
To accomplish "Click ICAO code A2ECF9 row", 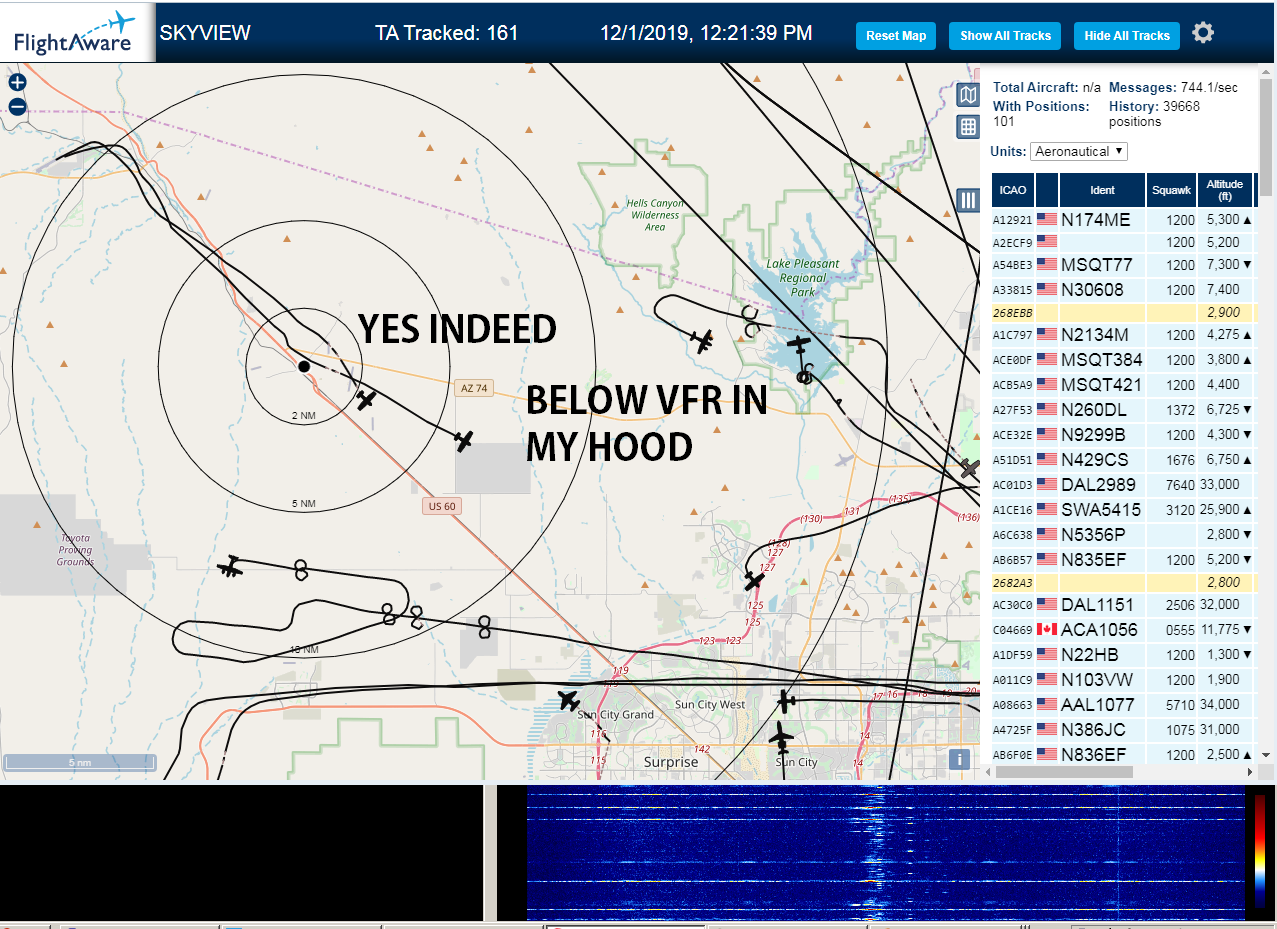I will click(1122, 242).
